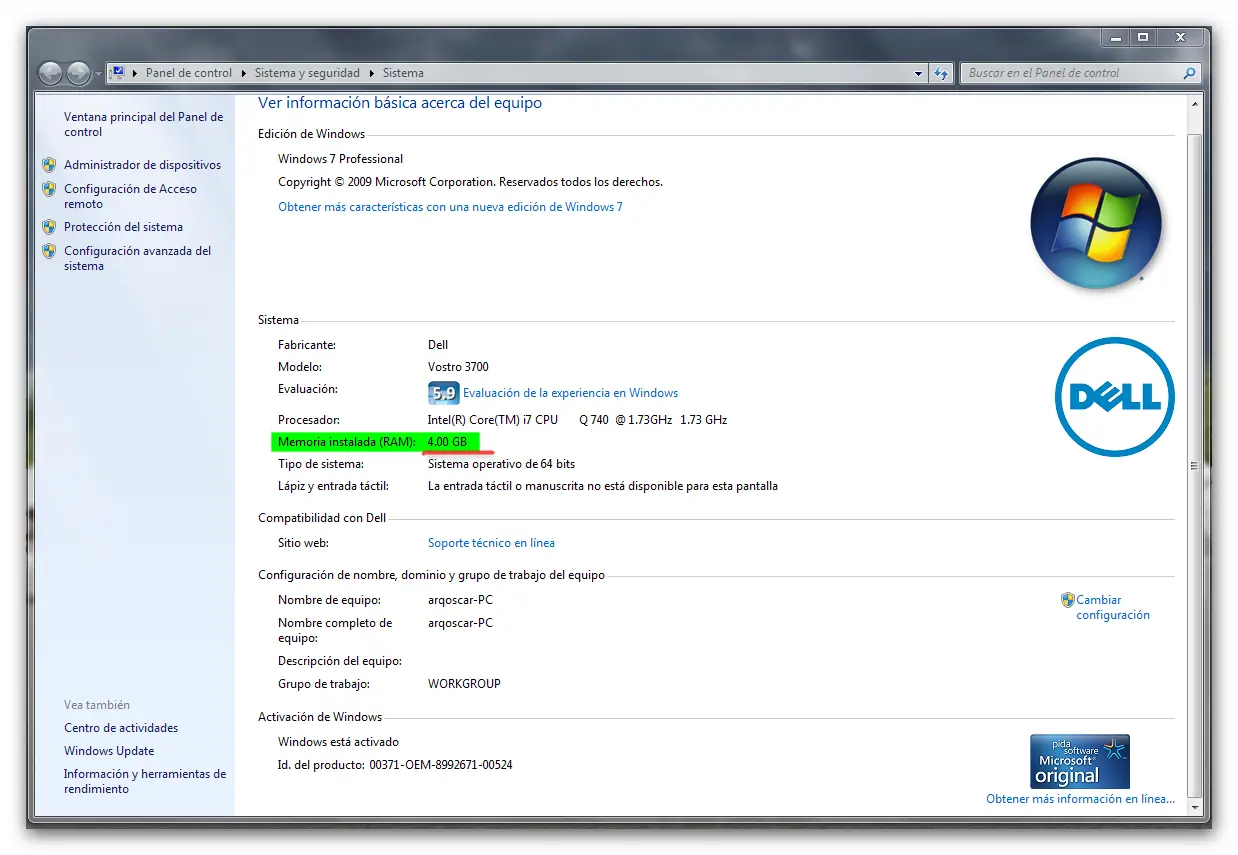Select 'Sistema y seguridad' breadcrumb
1238x855 pixels.
tap(308, 73)
